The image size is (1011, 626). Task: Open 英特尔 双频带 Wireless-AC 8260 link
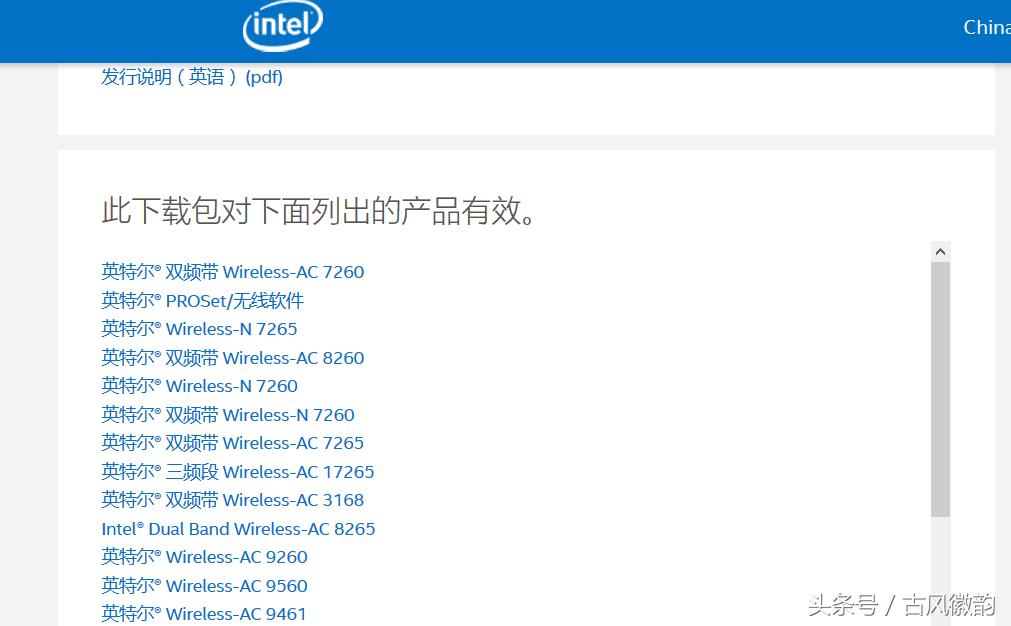(233, 358)
